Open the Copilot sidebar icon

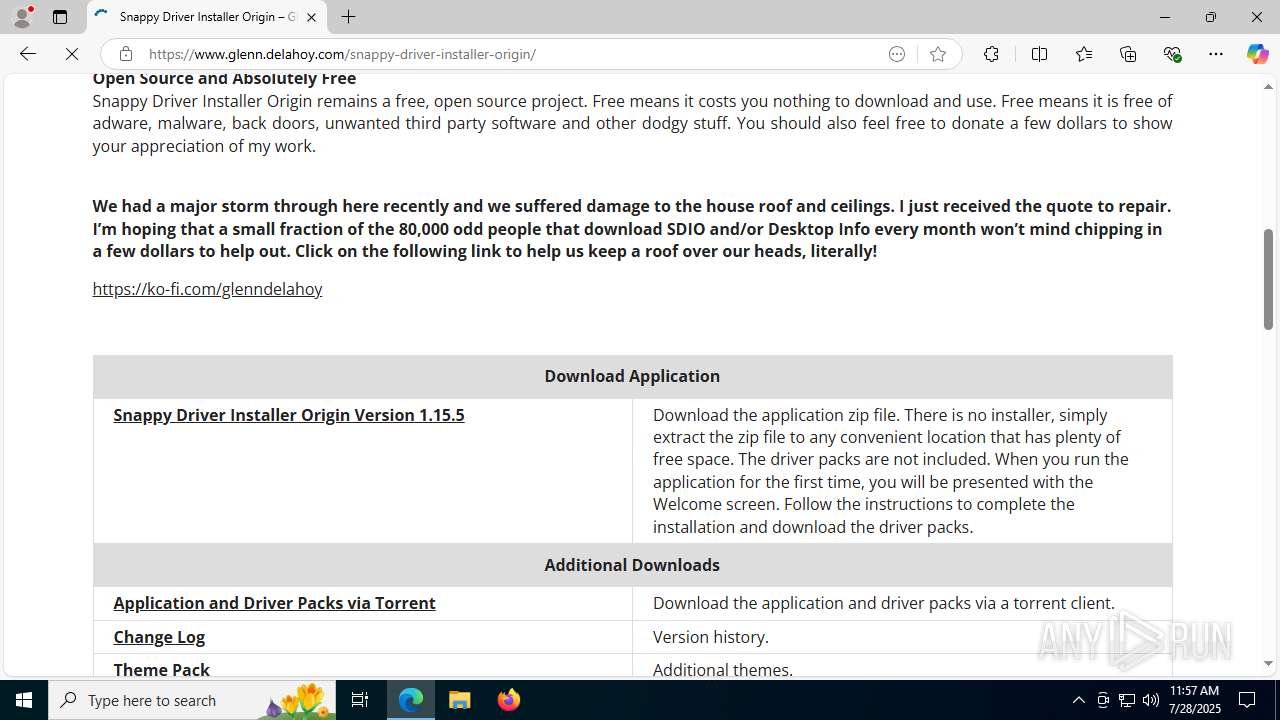click(1257, 54)
